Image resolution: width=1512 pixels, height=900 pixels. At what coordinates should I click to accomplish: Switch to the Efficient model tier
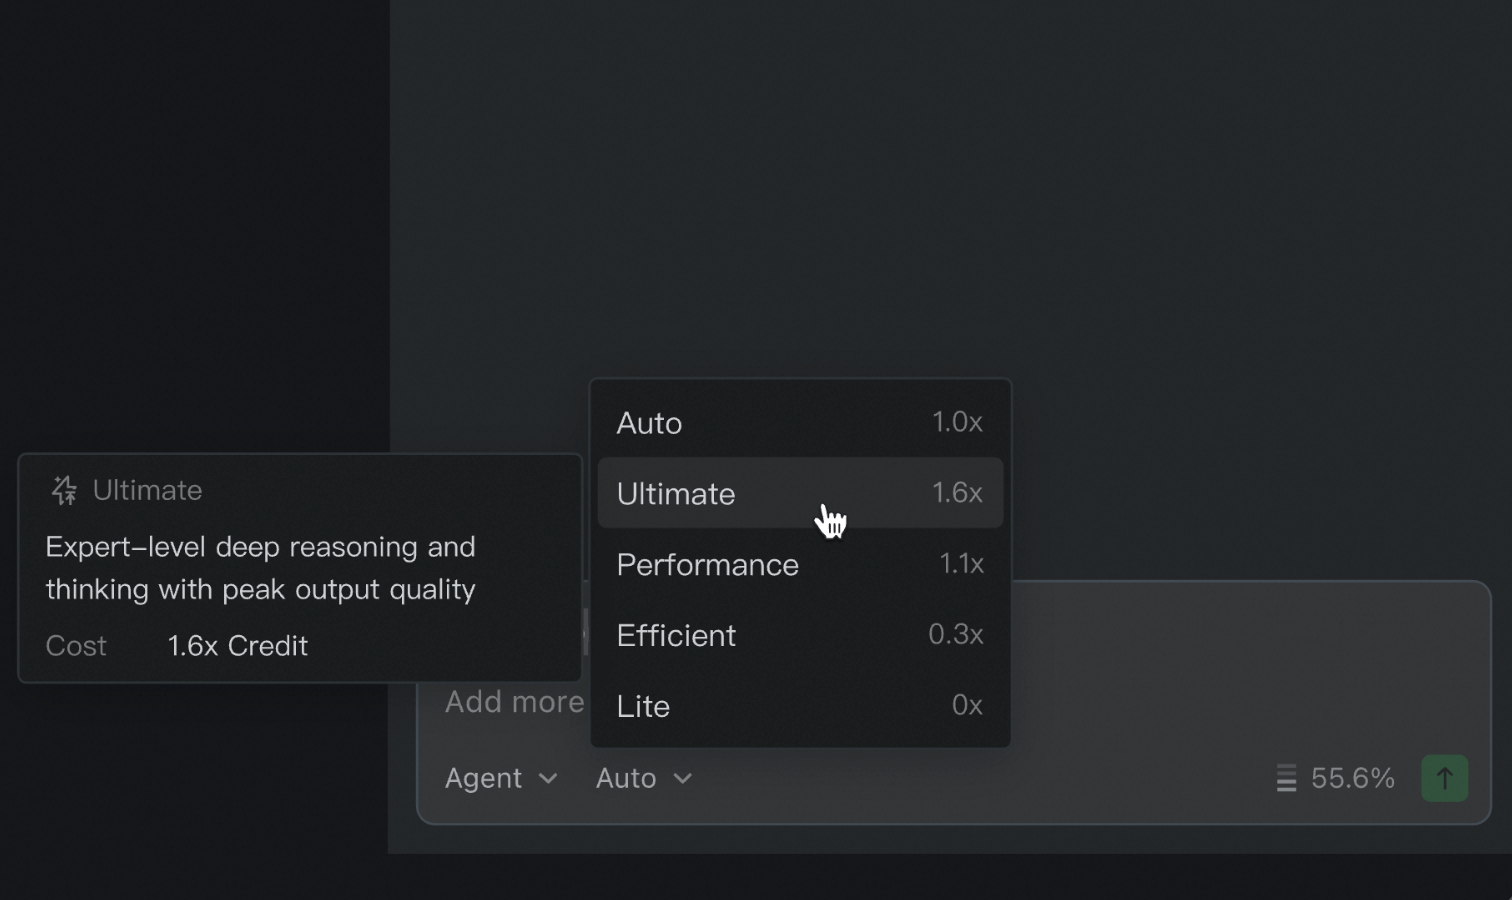[799, 635]
